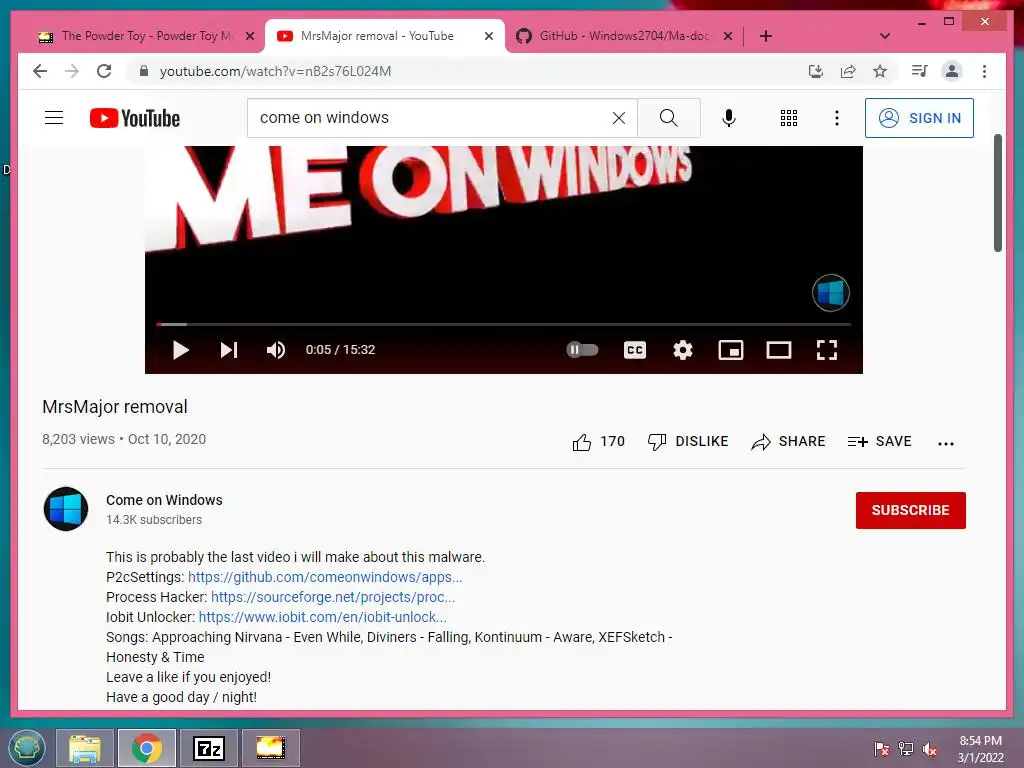Skip to the next video
This screenshot has width=1024, height=768.
229,350
